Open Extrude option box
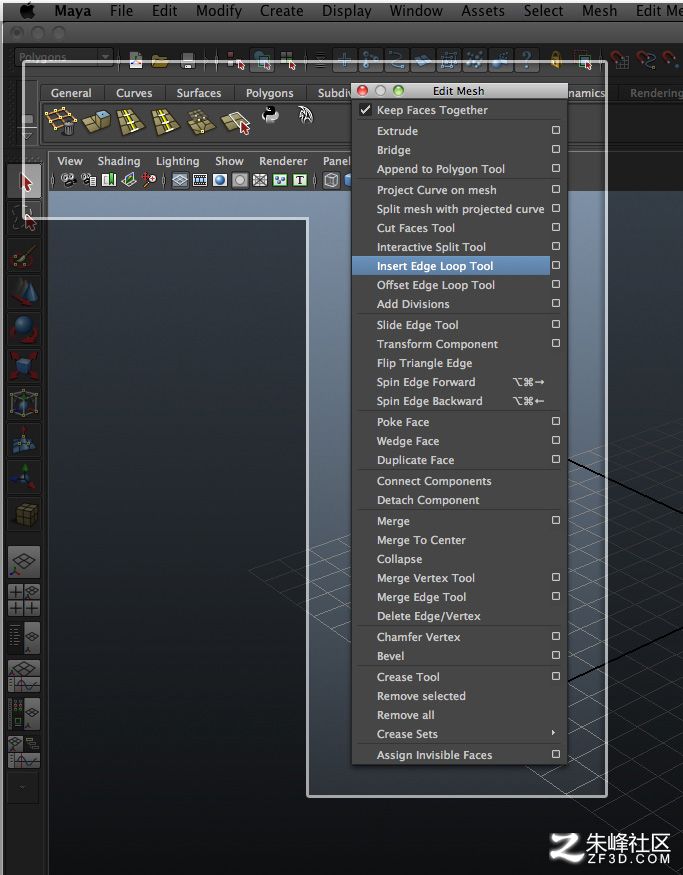Image resolution: width=683 pixels, height=875 pixels. pyautogui.click(x=556, y=130)
